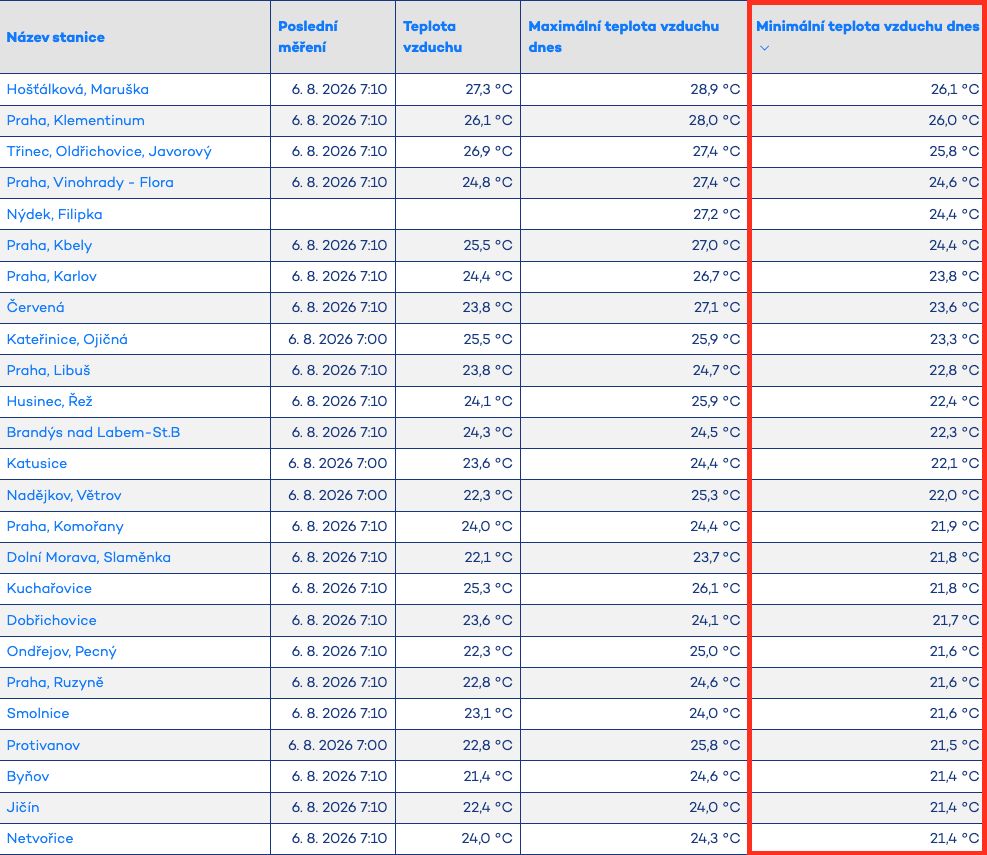The image size is (987, 855).
Task: Select the 27,2 °C maximum for Nýdek, Filipka
Action: coord(716,214)
